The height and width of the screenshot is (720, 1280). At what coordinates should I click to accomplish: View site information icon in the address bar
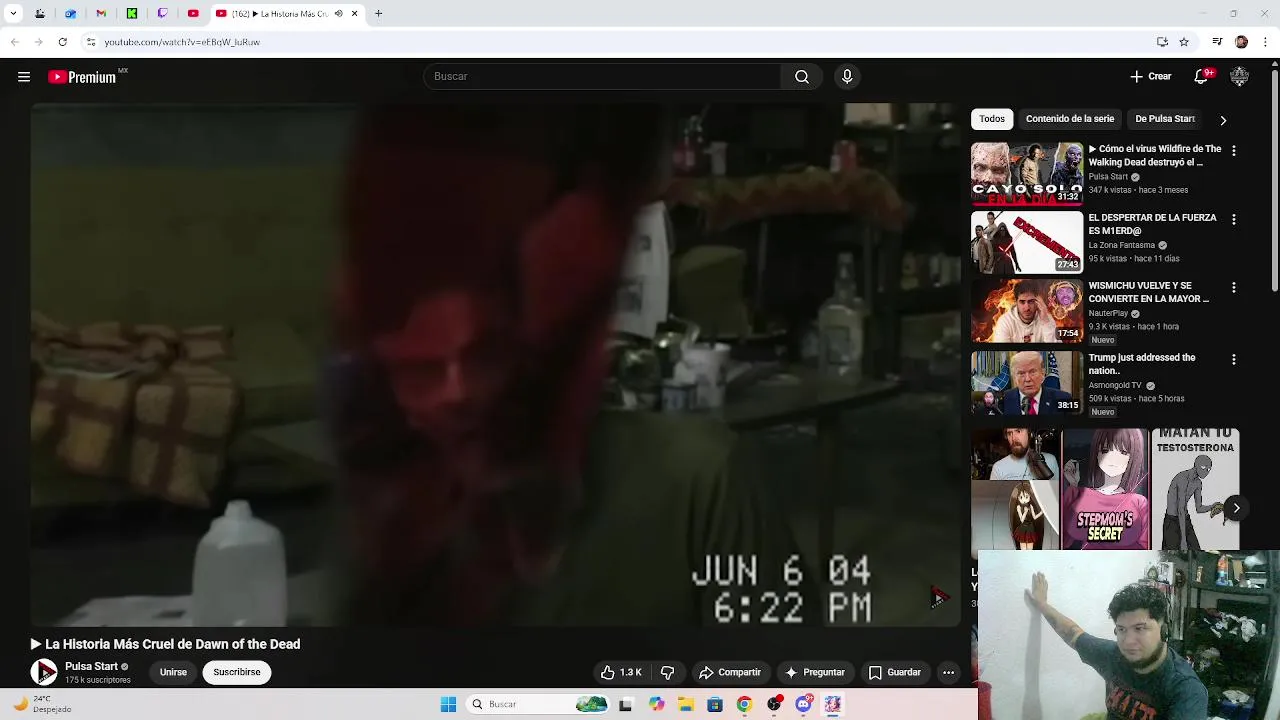(x=91, y=42)
